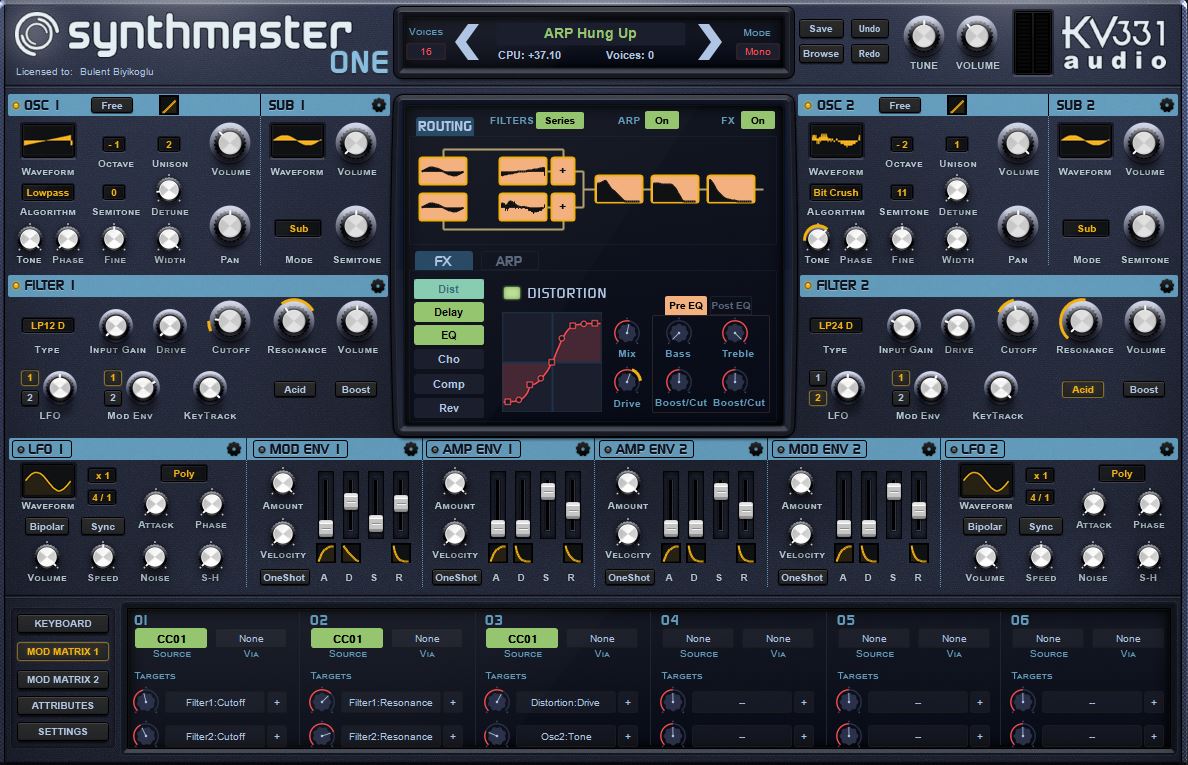This screenshot has height=765, width=1188.
Task: Click the FILTER 2 gear icon
Action: [x=1167, y=286]
